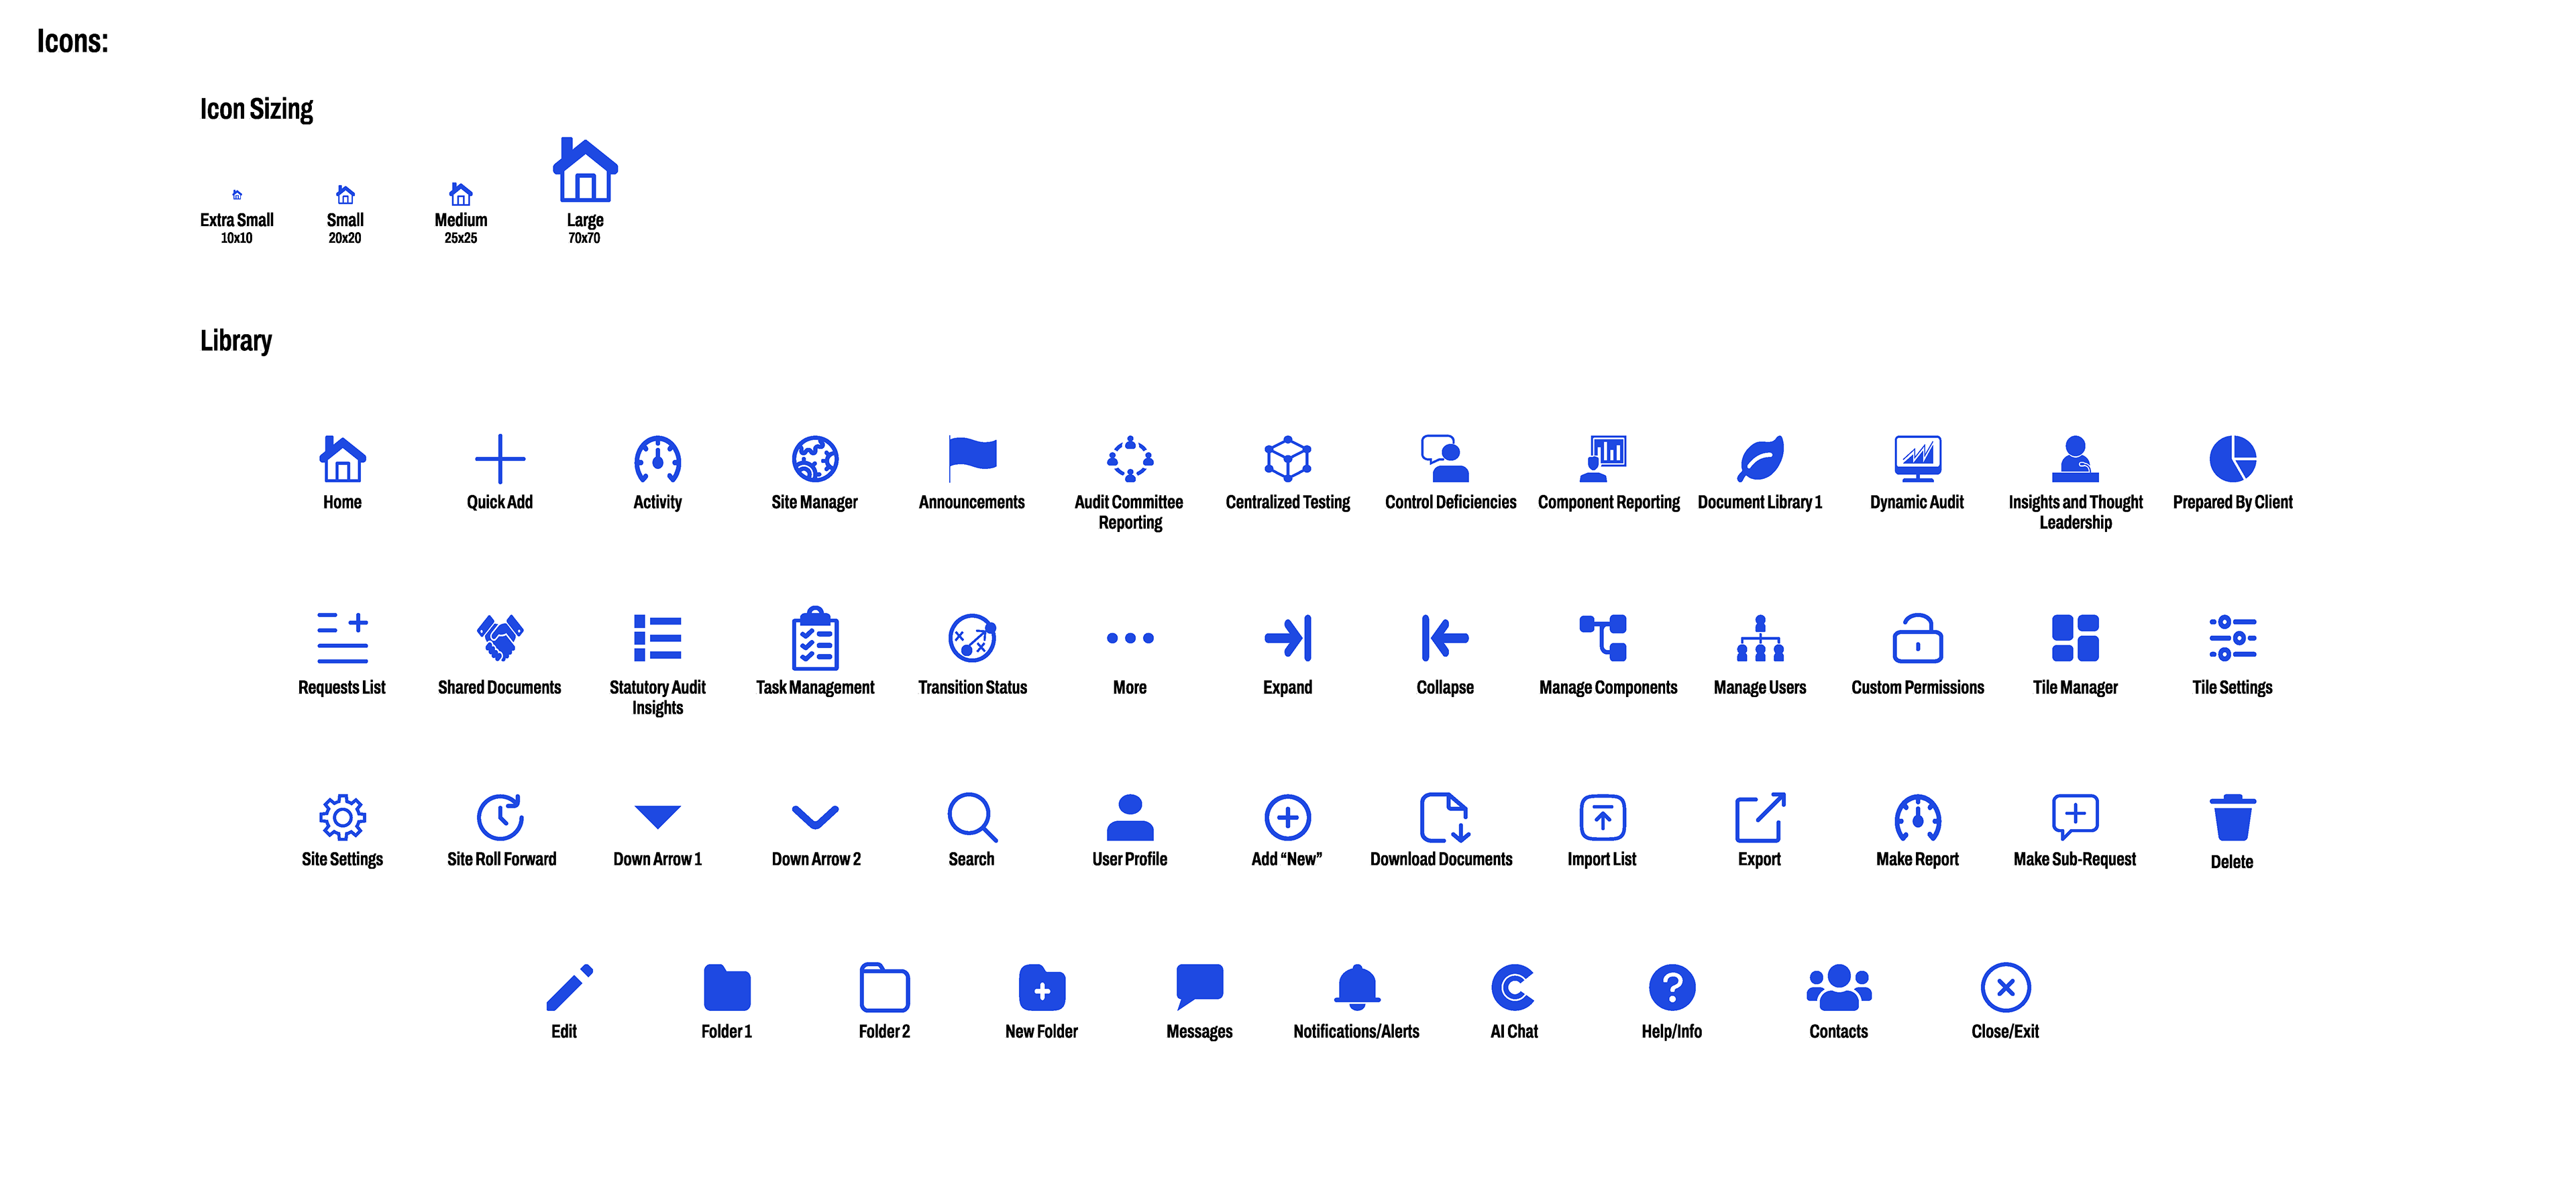Image resolution: width=2576 pixels, height=1186 pixels.
Task: Click the Notifications/Alerts bell icon
Action: tap(1357, 988)
